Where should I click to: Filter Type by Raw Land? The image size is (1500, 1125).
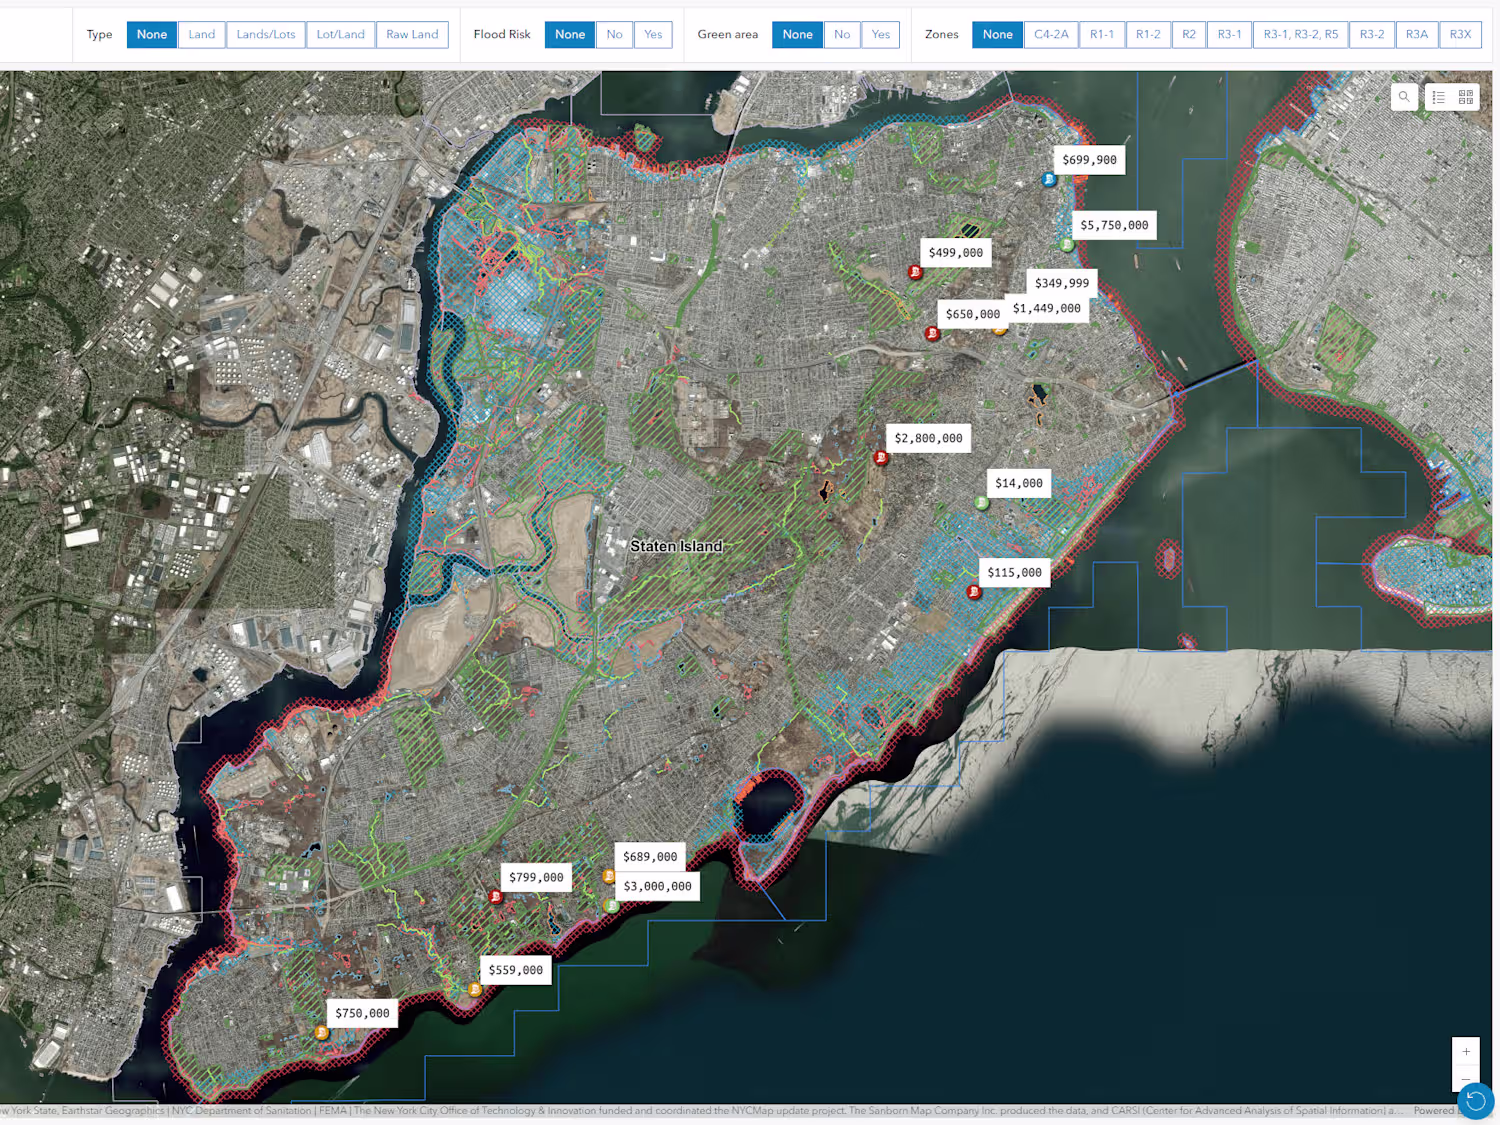pos(412,34)
